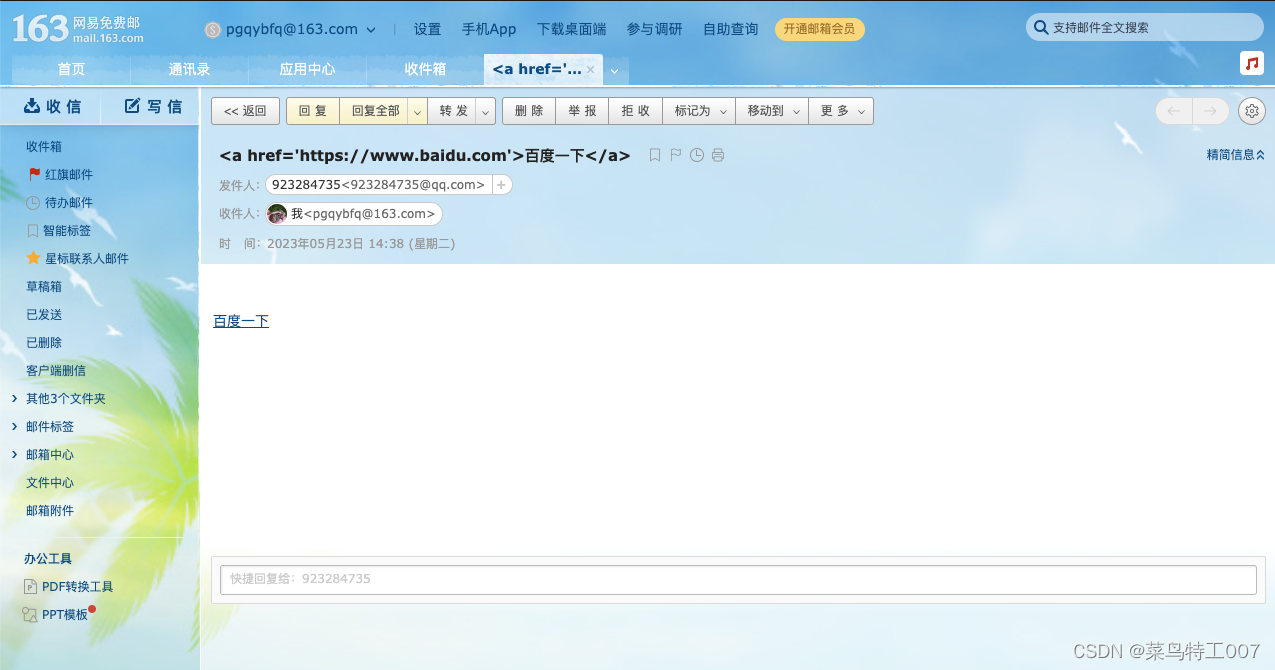
Task: Click 收信 receive mail button
Action: coord(52,106)
